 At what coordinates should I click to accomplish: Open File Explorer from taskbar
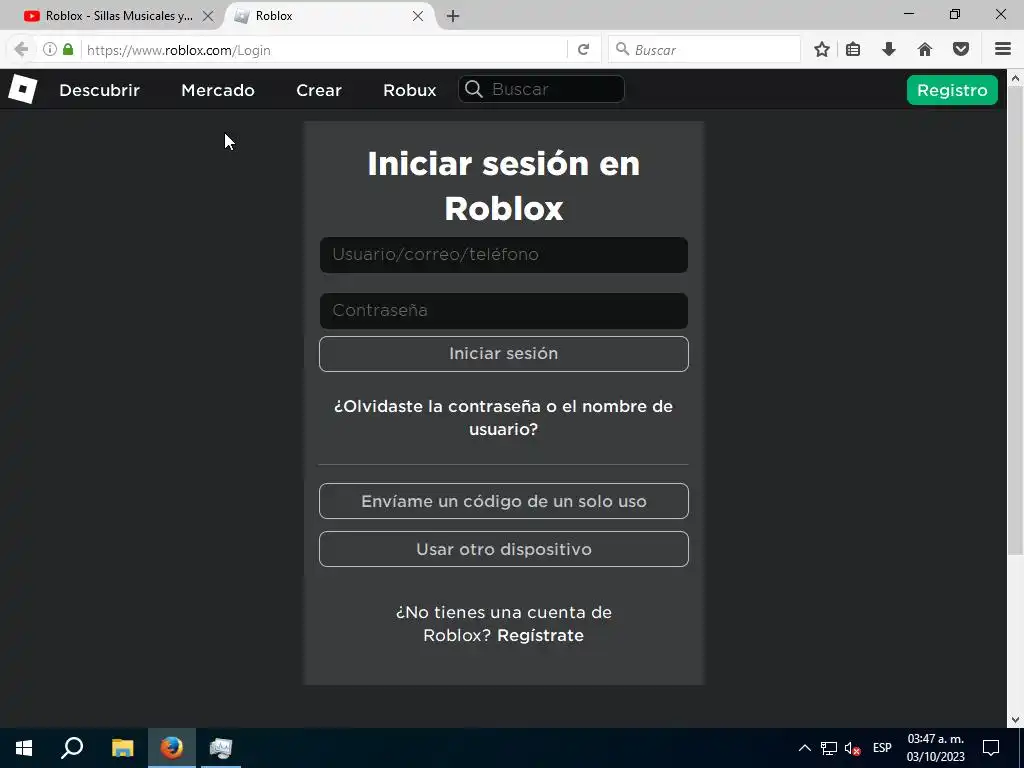tap(122, 748)
